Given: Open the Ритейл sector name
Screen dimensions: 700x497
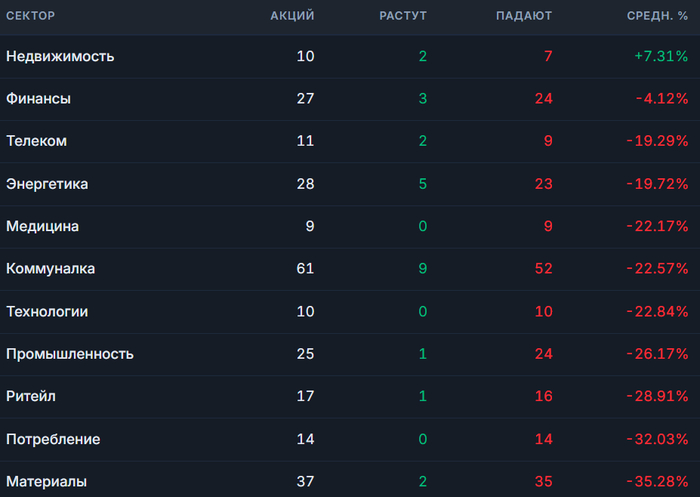Looking at the screenshot, I should [x=31, y=397].
